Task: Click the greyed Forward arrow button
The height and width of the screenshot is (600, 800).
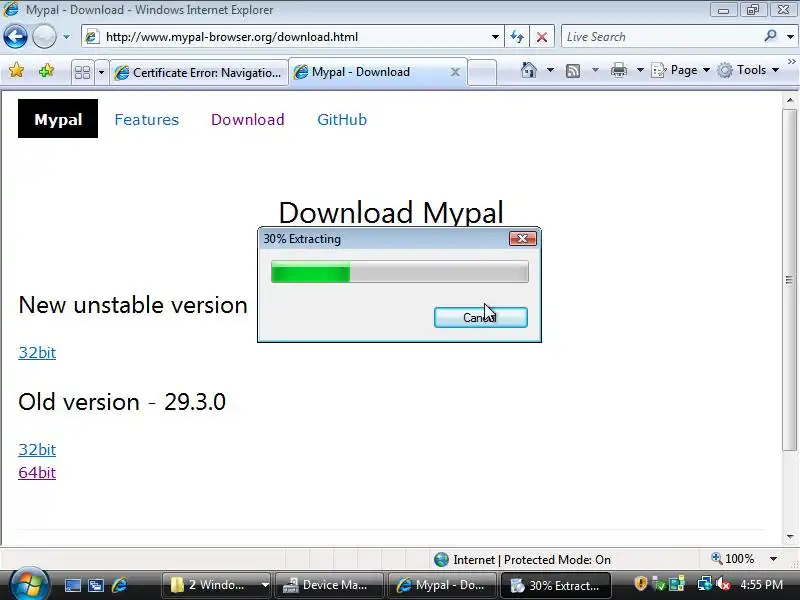Action: click(44, 37)
